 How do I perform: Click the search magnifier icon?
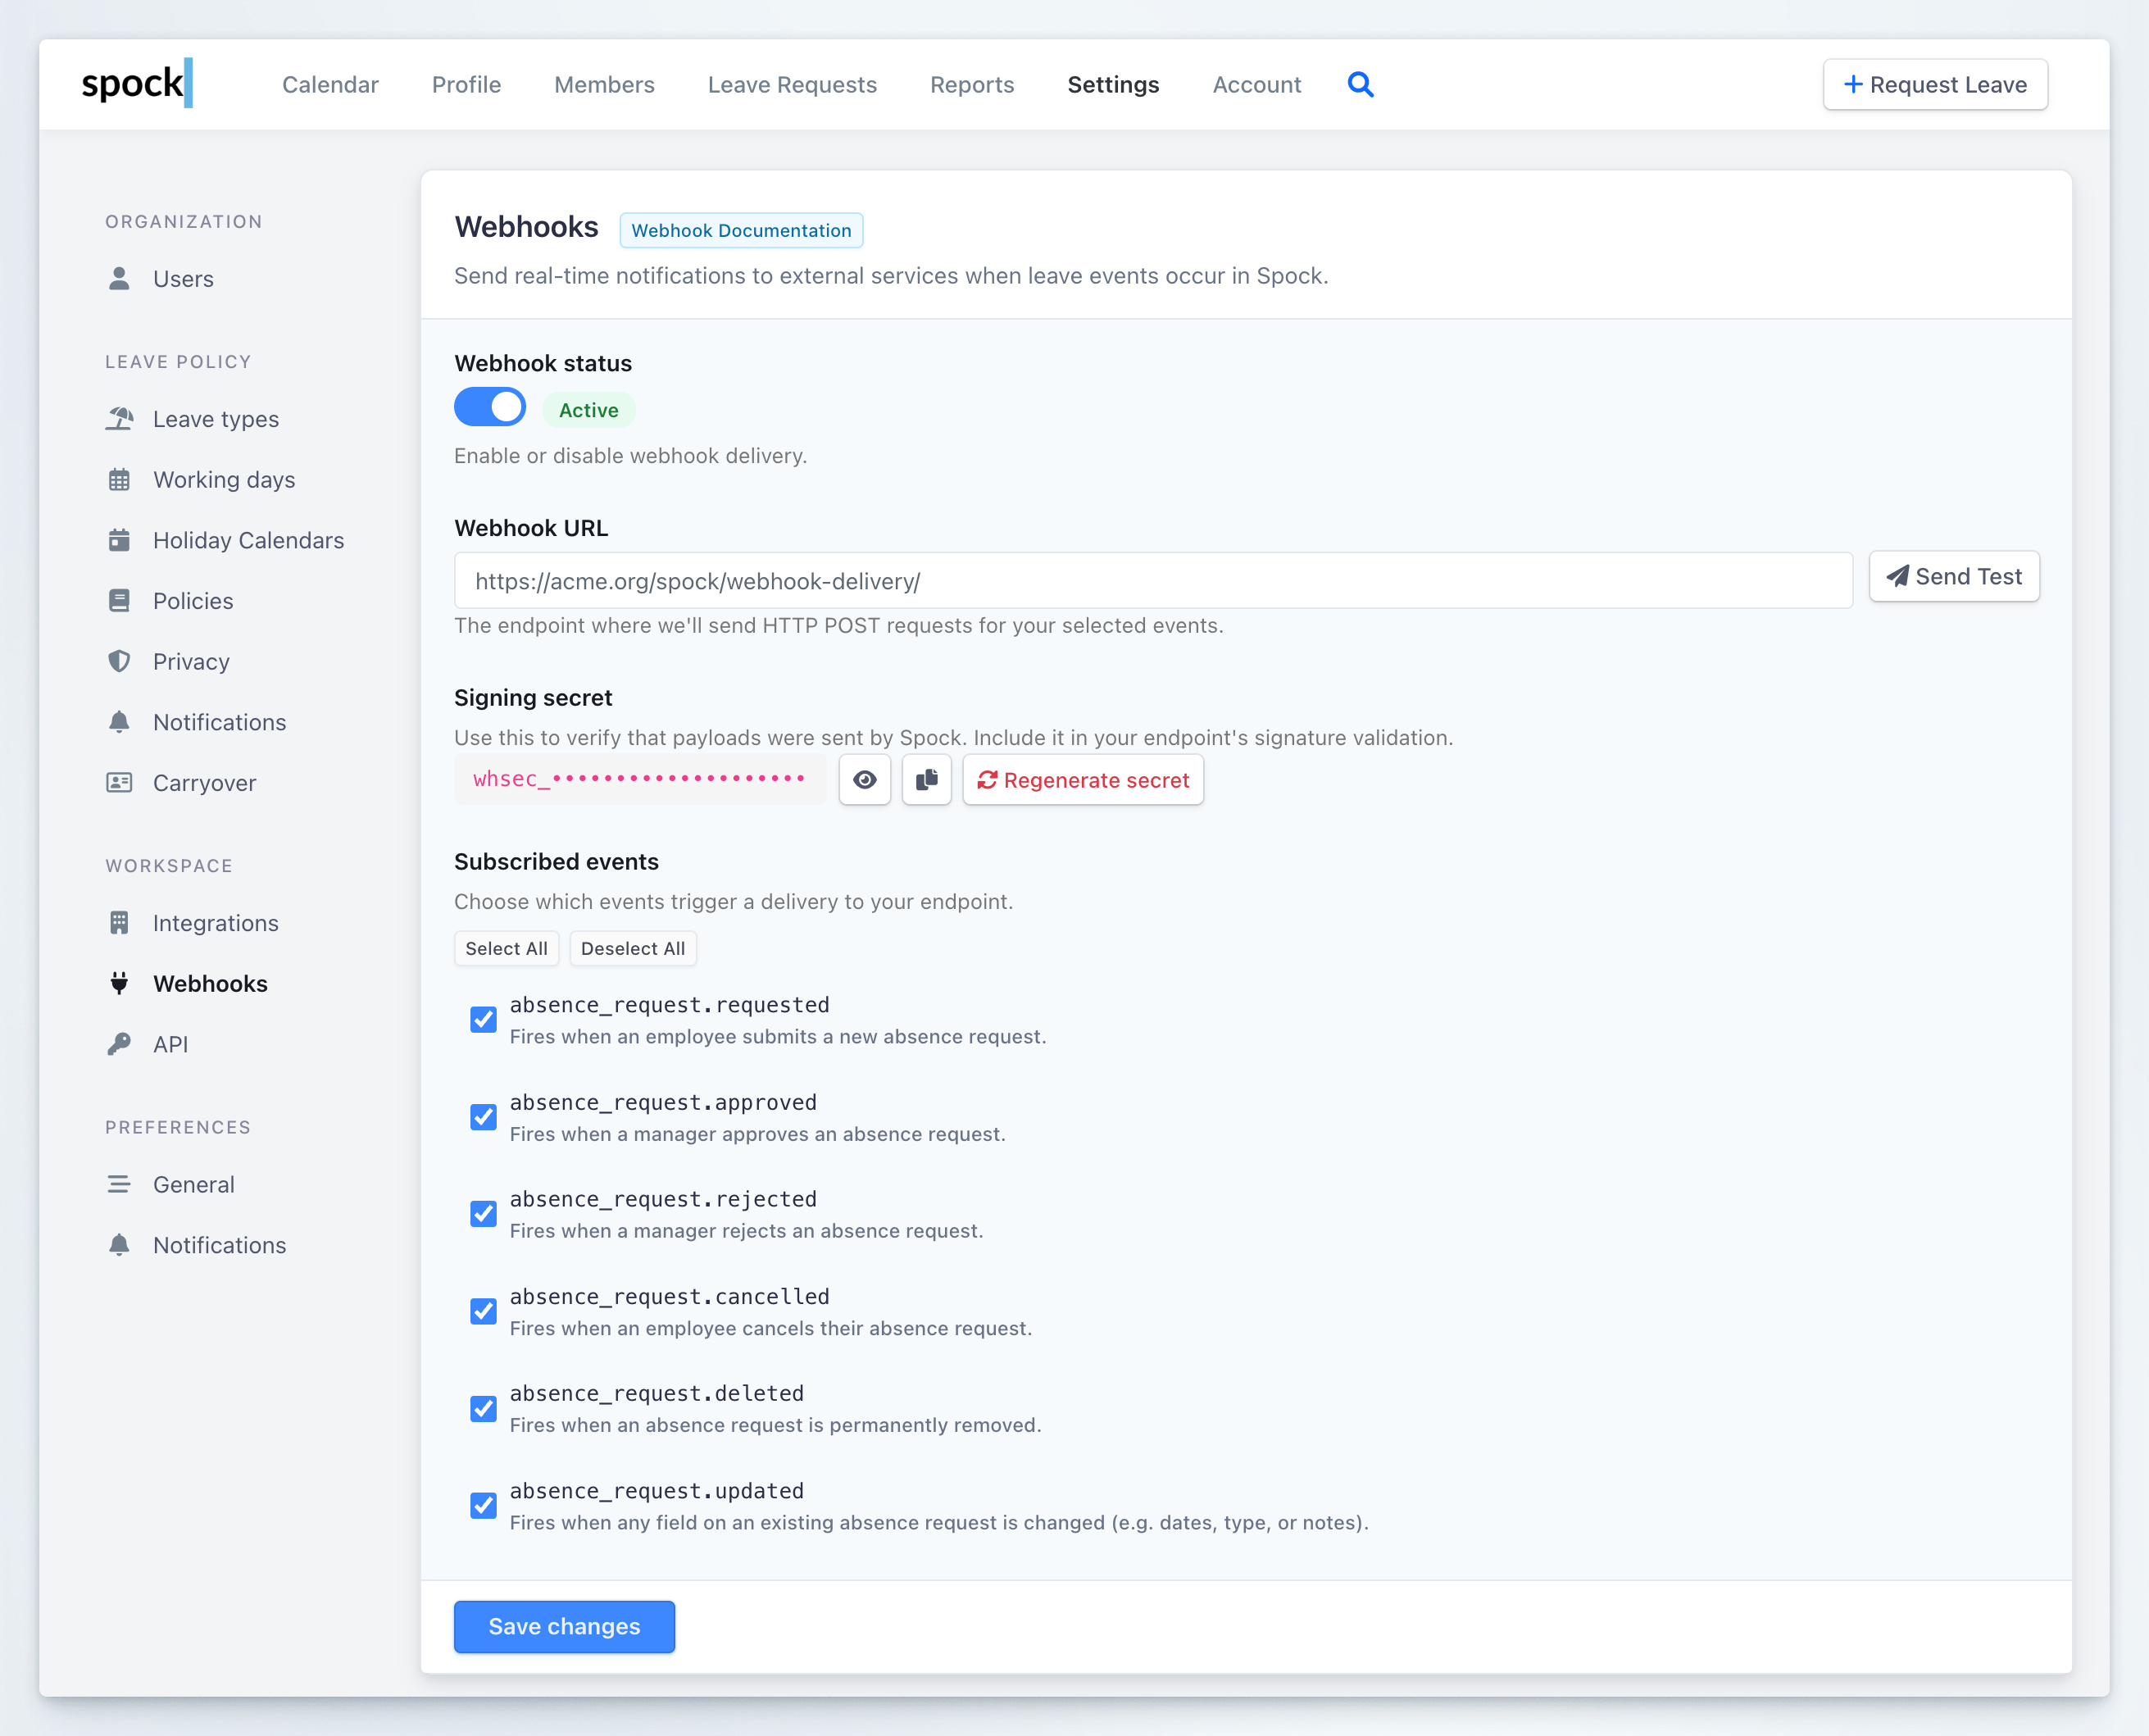pyautogui.click(x=1361, y=84)
